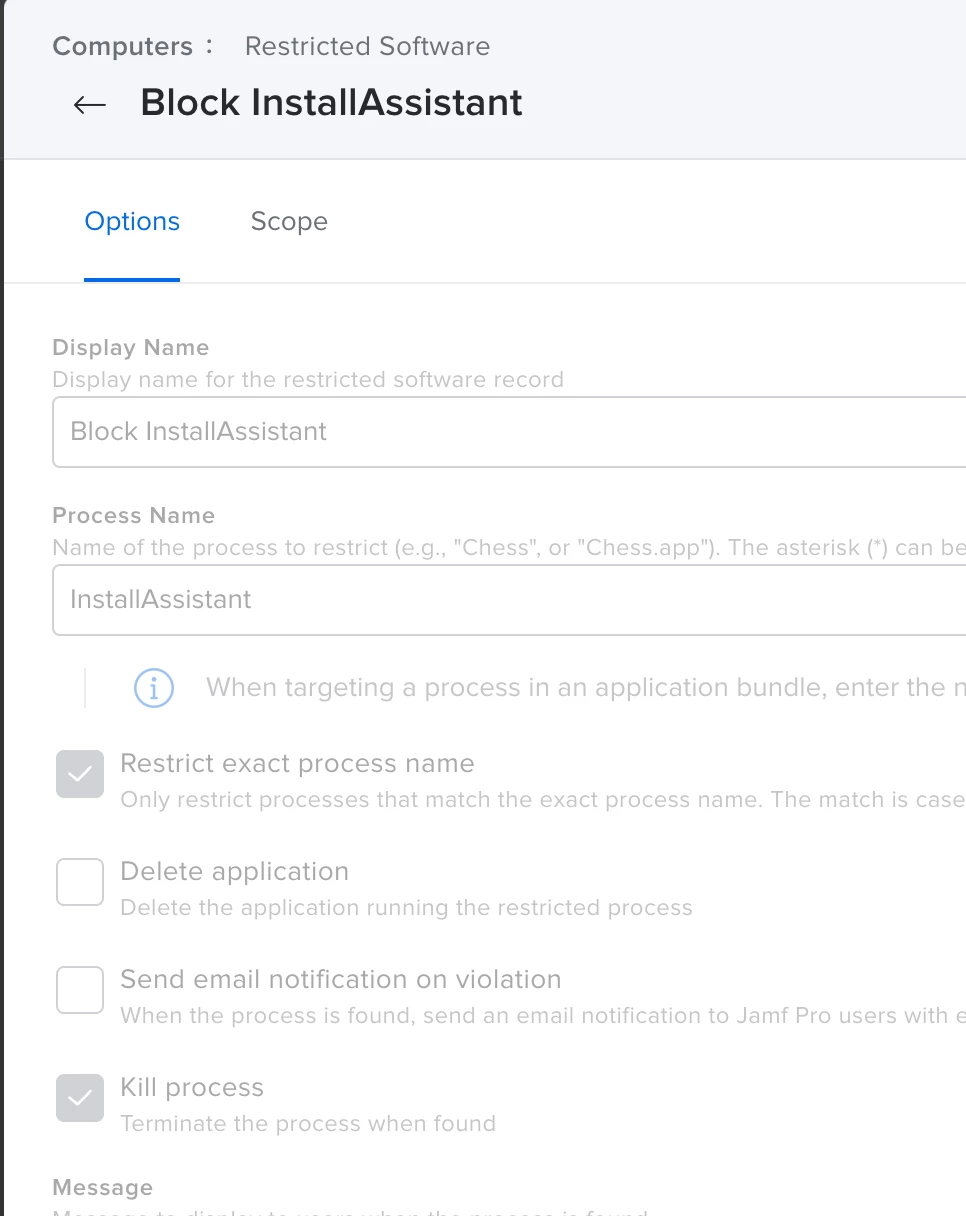Image resolution: width=966 pixels, height=1216 pixels.
Task: Open the Options tab
Action: [x=132, y=221]
